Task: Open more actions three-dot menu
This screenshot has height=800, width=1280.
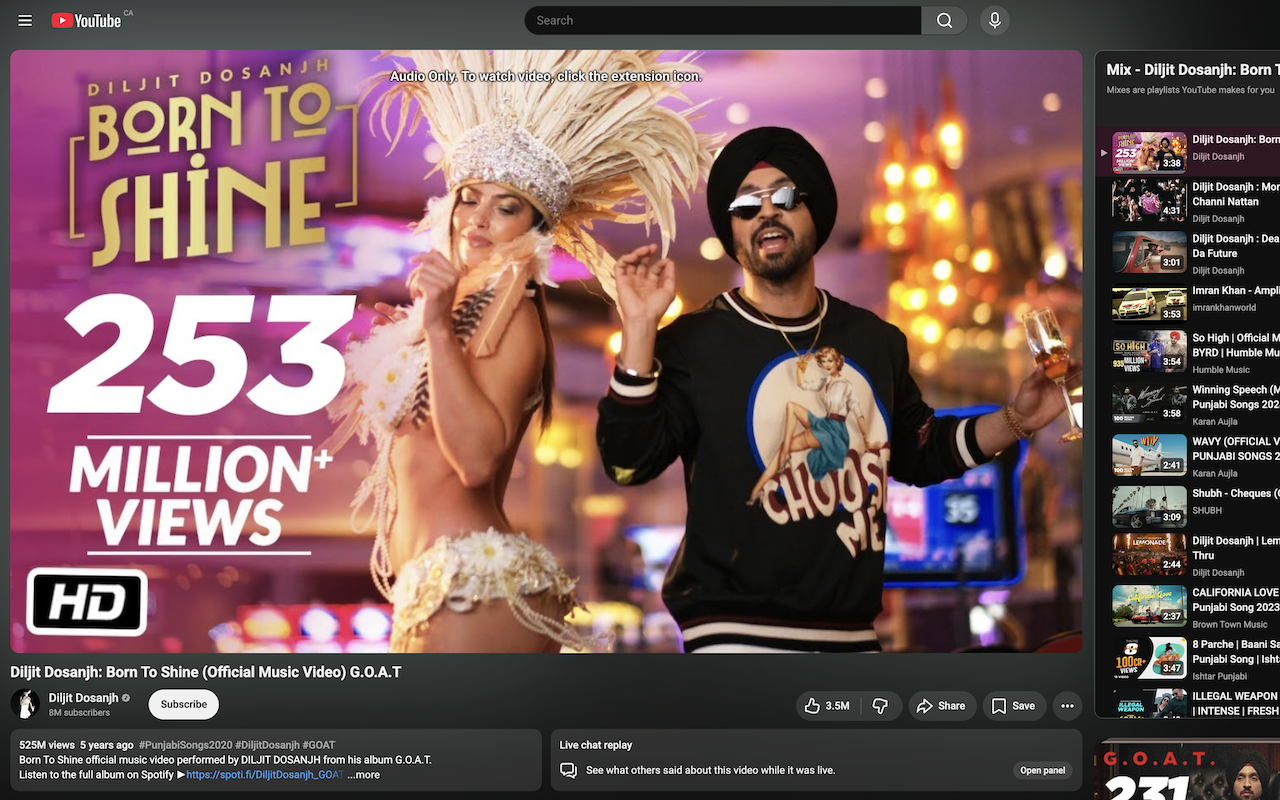Action: 1067,706
